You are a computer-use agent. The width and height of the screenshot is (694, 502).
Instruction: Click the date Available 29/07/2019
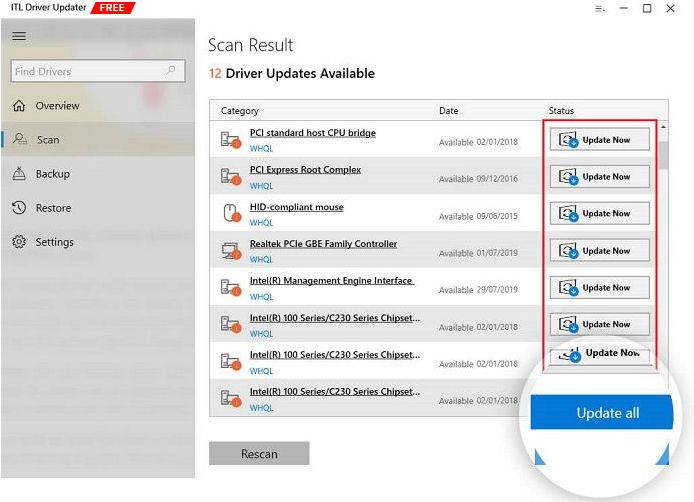tap(478, 290)
